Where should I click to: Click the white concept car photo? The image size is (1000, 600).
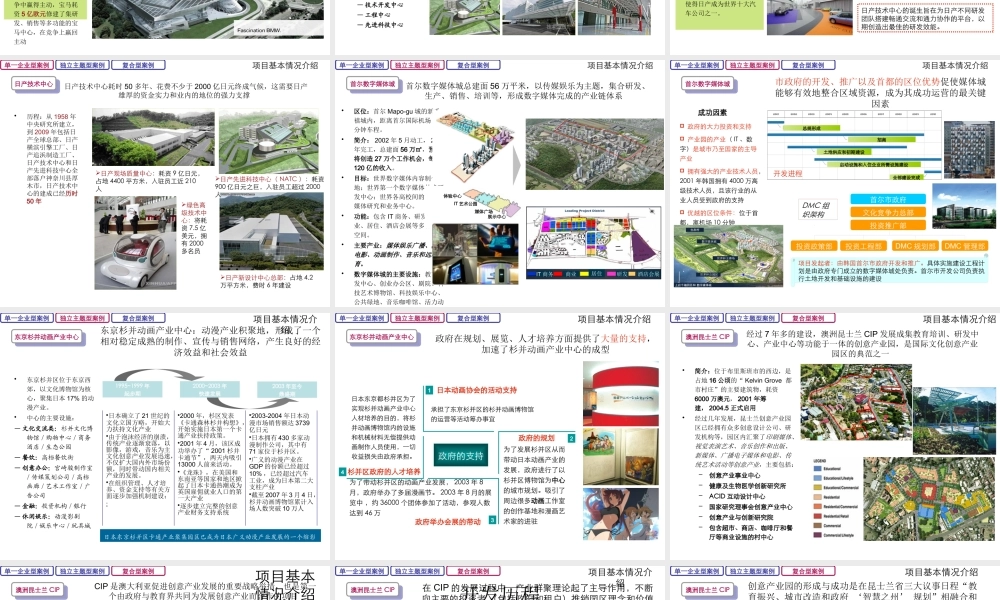click(x=135, y=243)
